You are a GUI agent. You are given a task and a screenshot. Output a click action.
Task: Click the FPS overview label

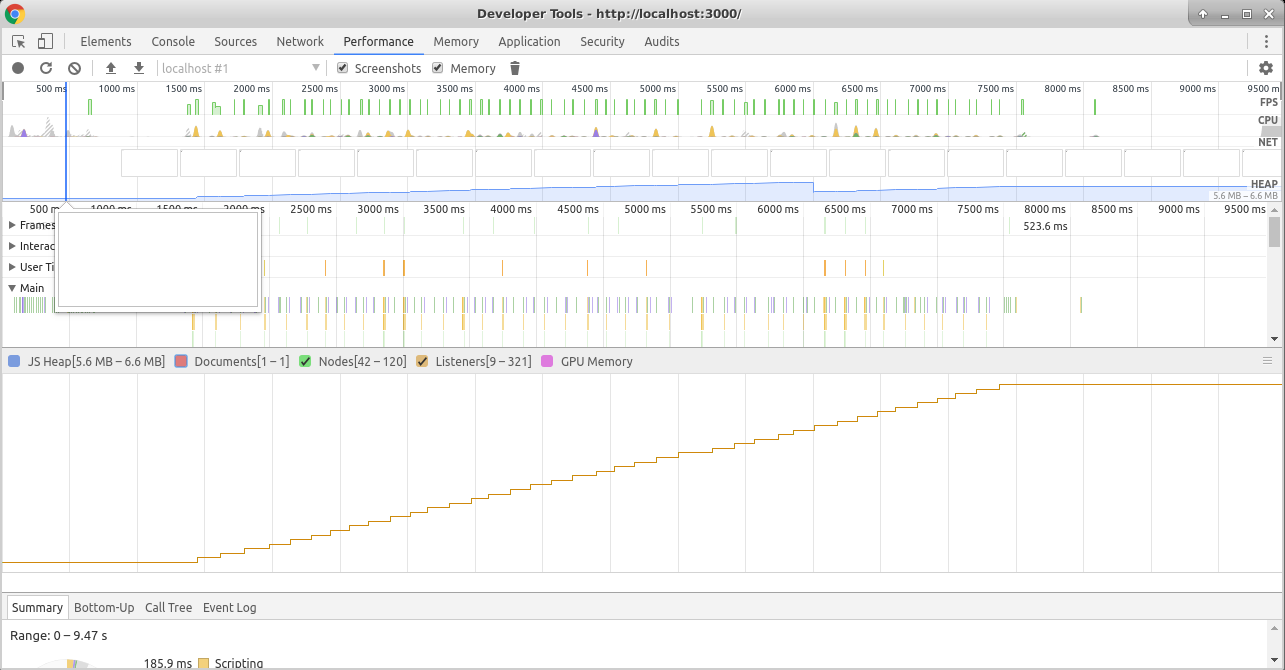[x=1269, y=102]
